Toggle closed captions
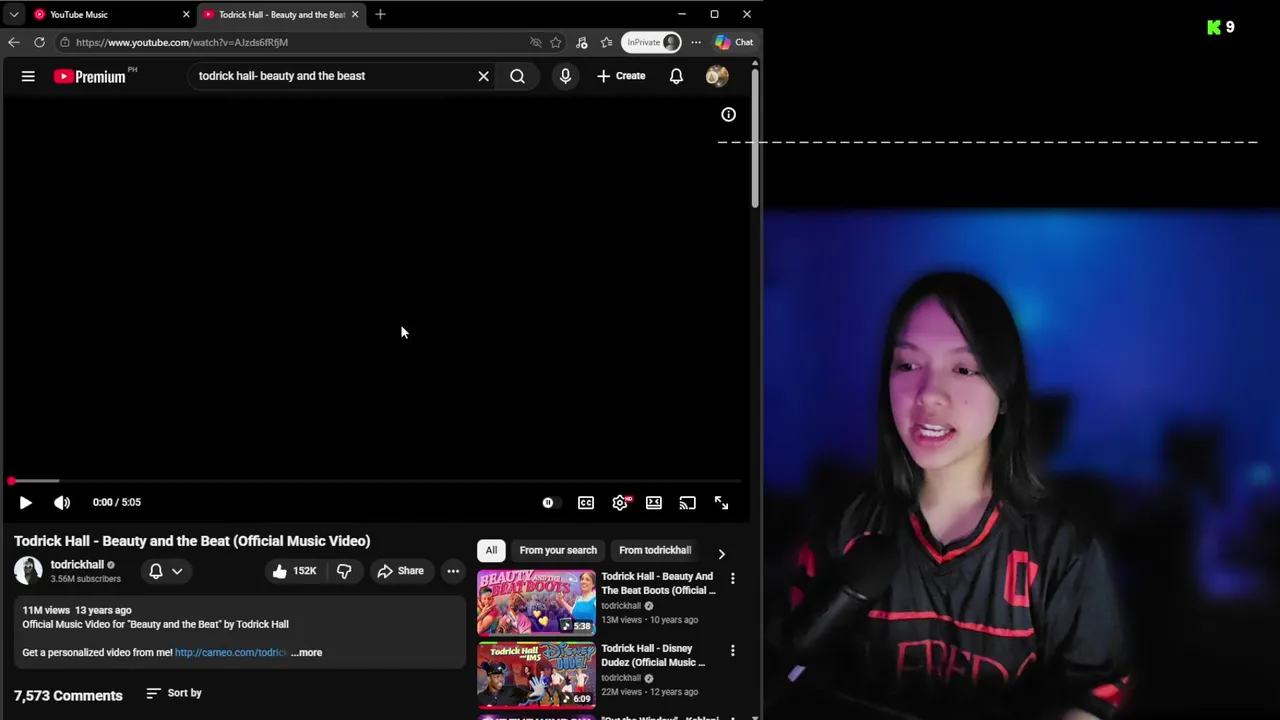This screenshot has width=1280, height=720. 586,503
